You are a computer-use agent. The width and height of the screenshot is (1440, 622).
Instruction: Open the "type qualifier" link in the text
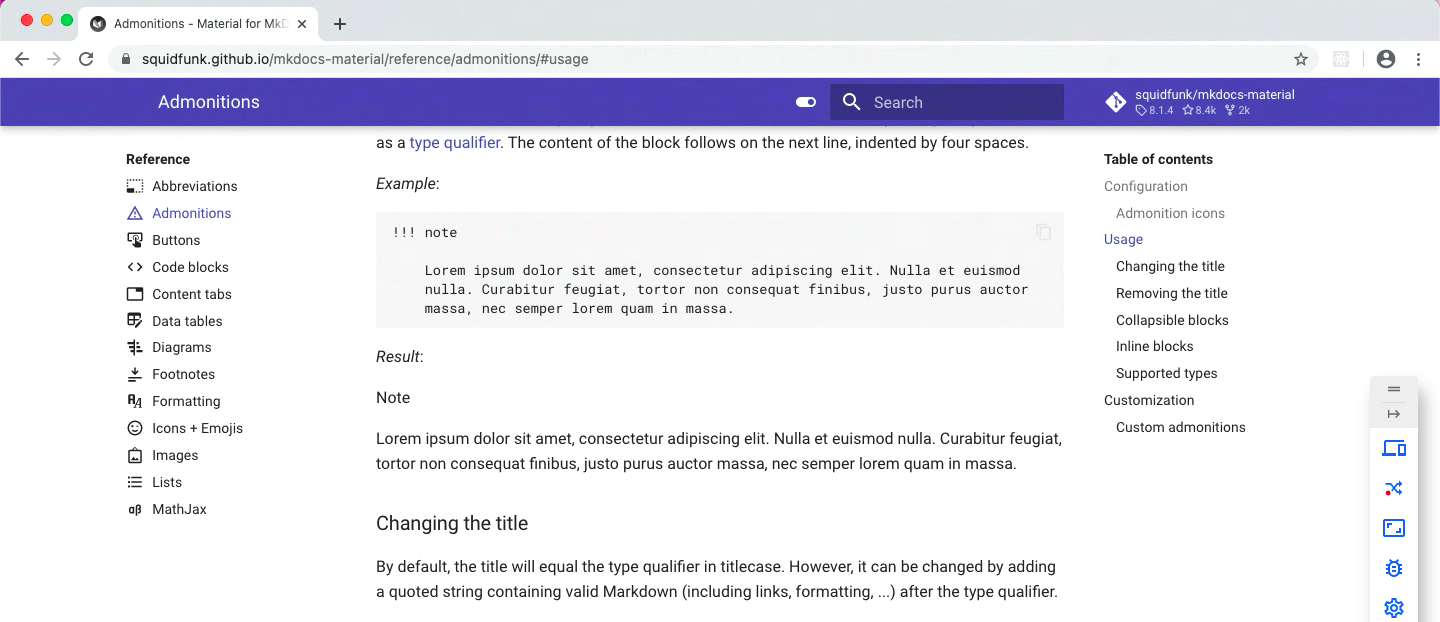[x=456, y=142]
